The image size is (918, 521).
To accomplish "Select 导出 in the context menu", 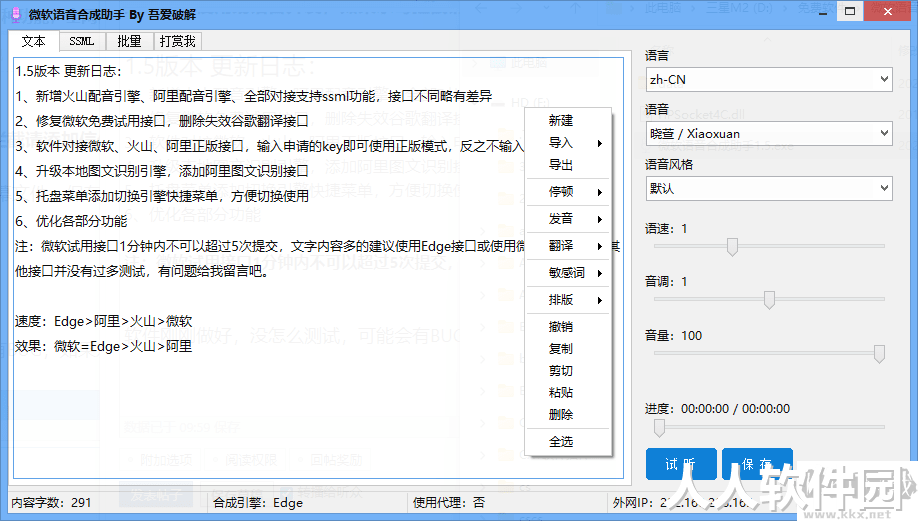I will (568, 165).
